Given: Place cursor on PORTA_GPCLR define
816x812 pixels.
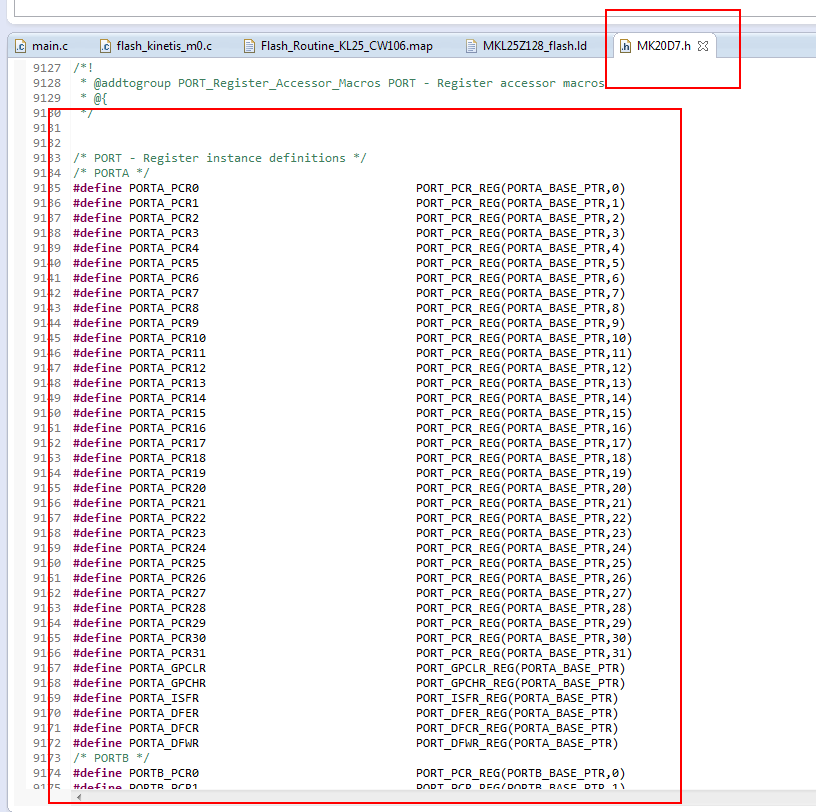Looking at the screenshot, I should point(168,668).
